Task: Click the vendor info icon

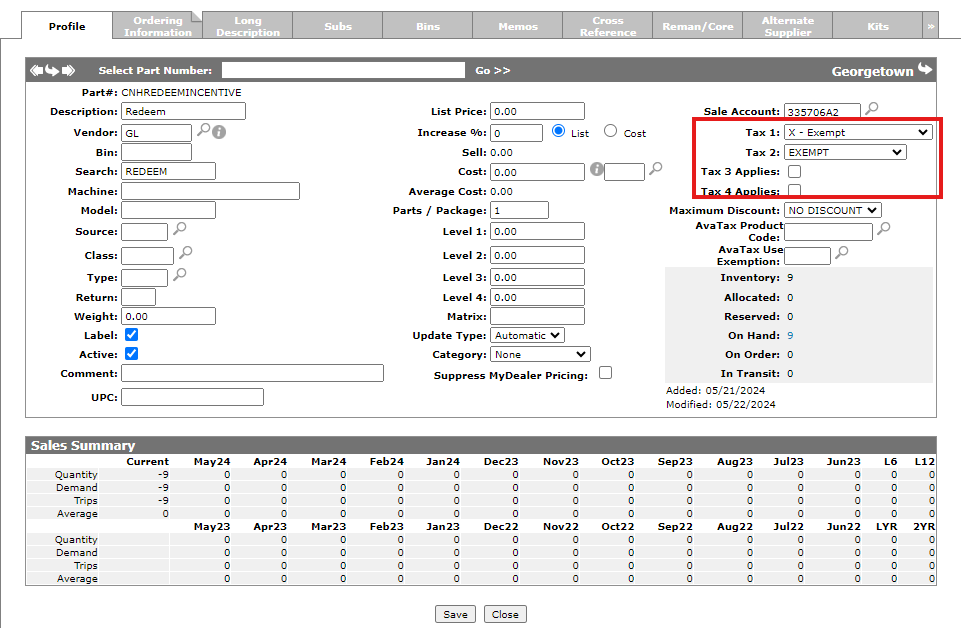Action: pos(219,131)
